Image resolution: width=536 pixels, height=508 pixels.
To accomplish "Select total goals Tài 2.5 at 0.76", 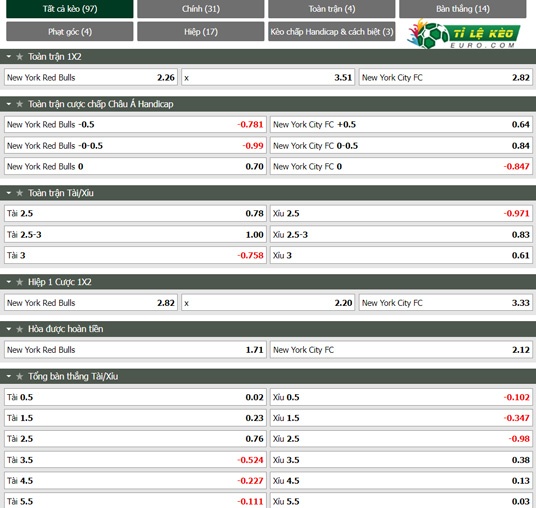I will coord(135,439).
